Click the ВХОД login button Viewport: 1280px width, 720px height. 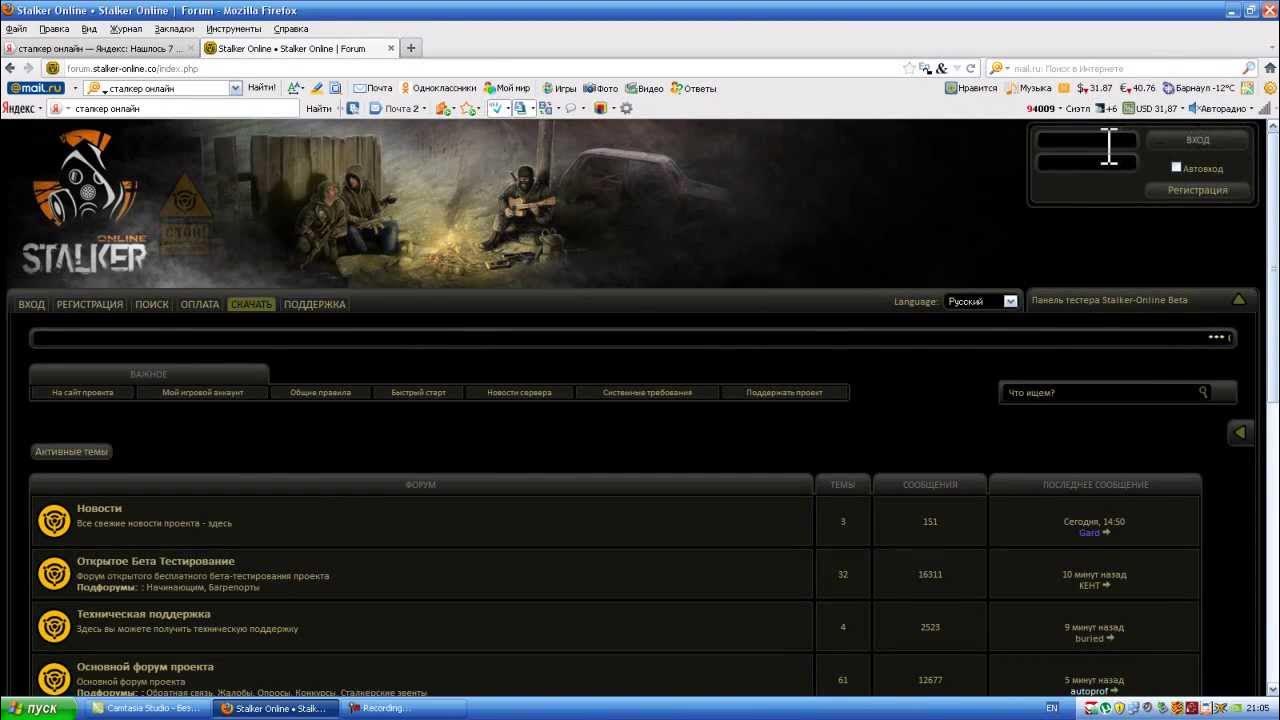(x=1197, y=140)
